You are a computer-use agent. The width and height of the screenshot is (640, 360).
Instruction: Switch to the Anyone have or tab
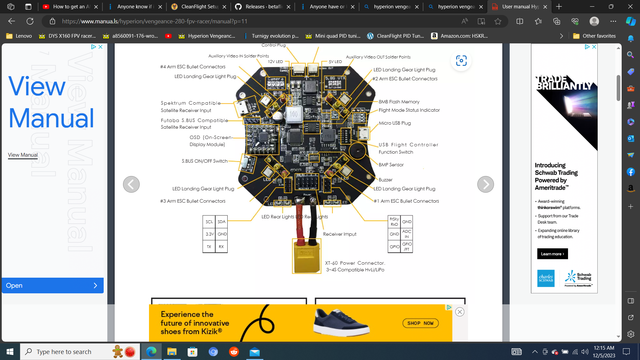[x=327, y=7]
